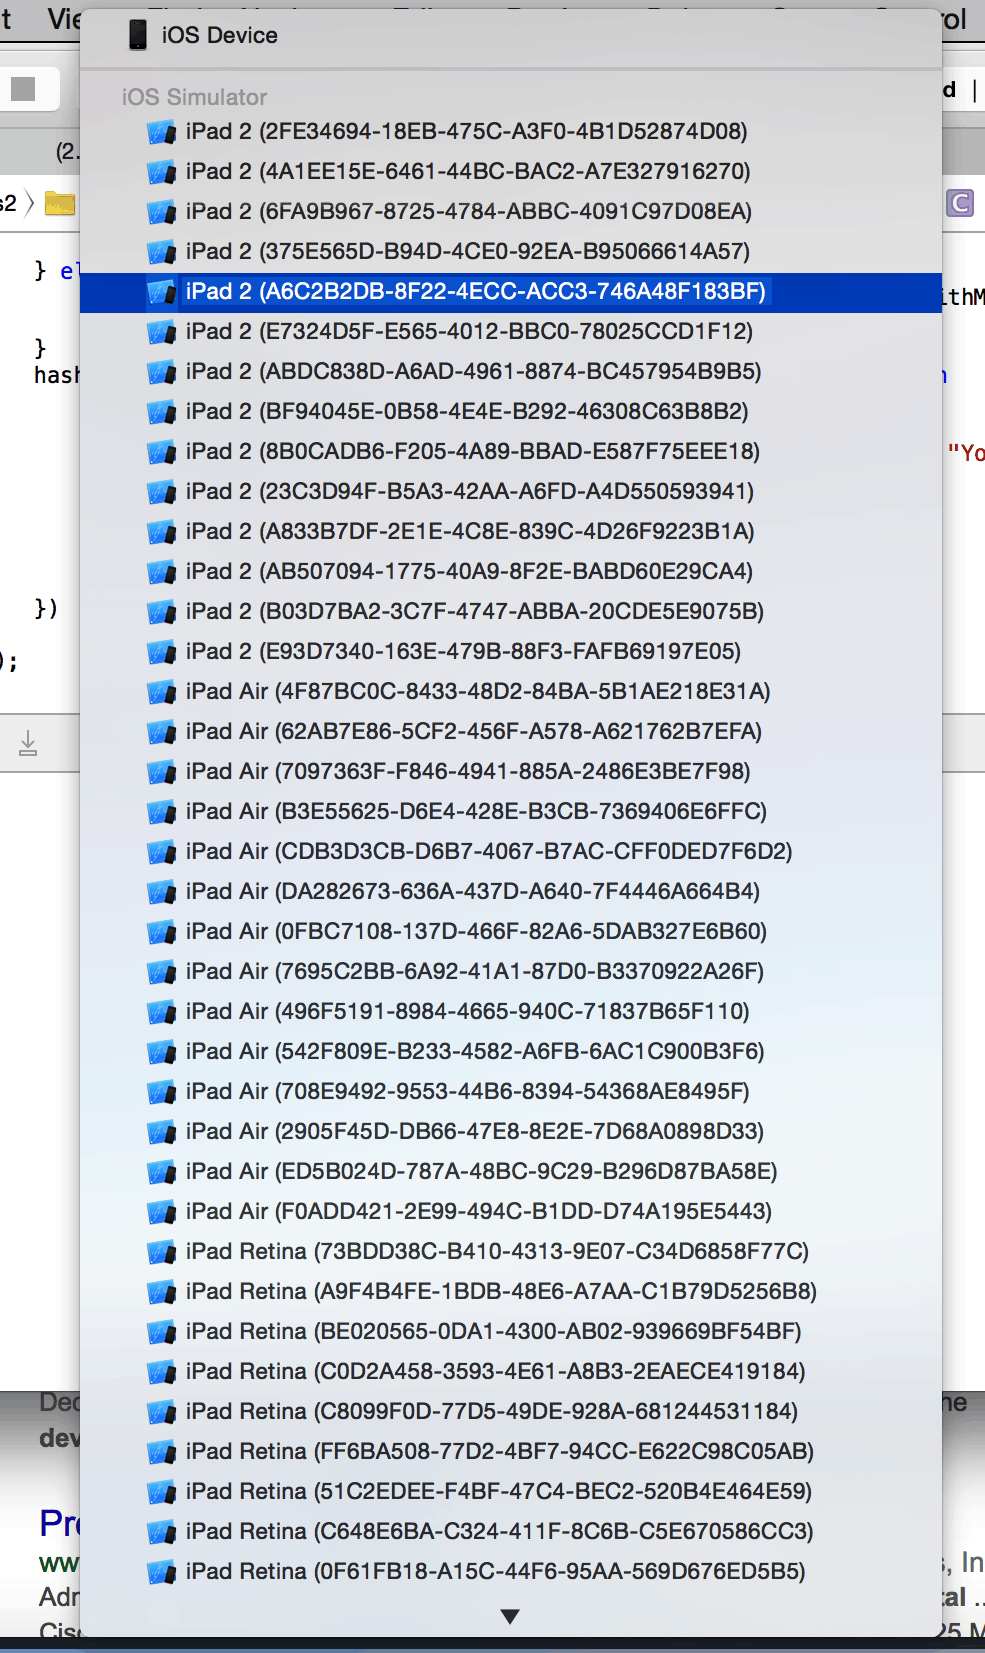Pick iPad Retina (C648E6BA-C324-411F-8C6B-C5E670586CC3)

pyautogui.click(x=511, y=1531)
